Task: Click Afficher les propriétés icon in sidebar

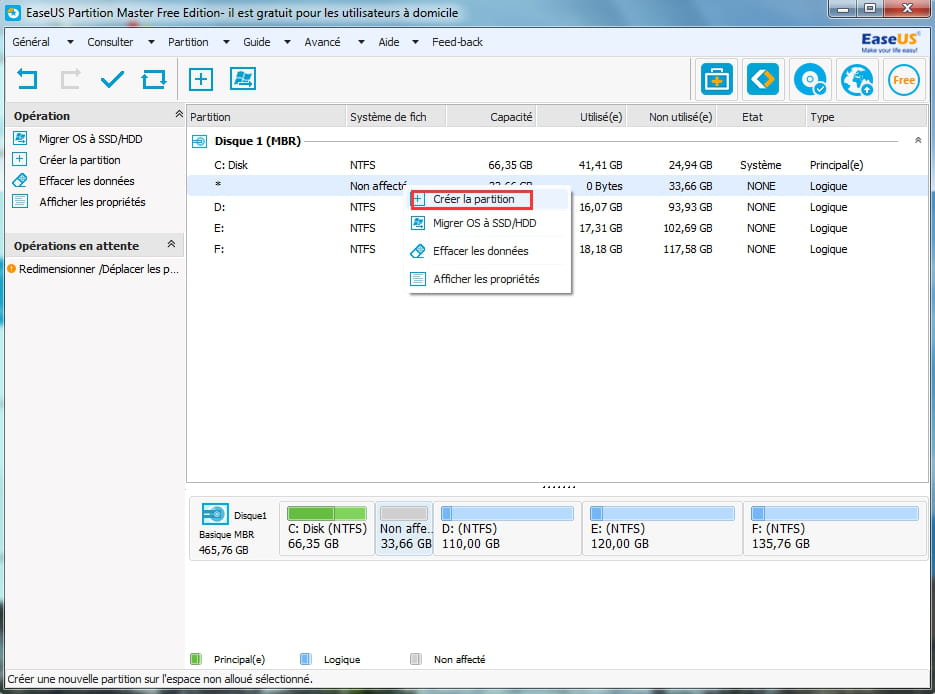Action: pyautogui.click(x=20, y=202)
